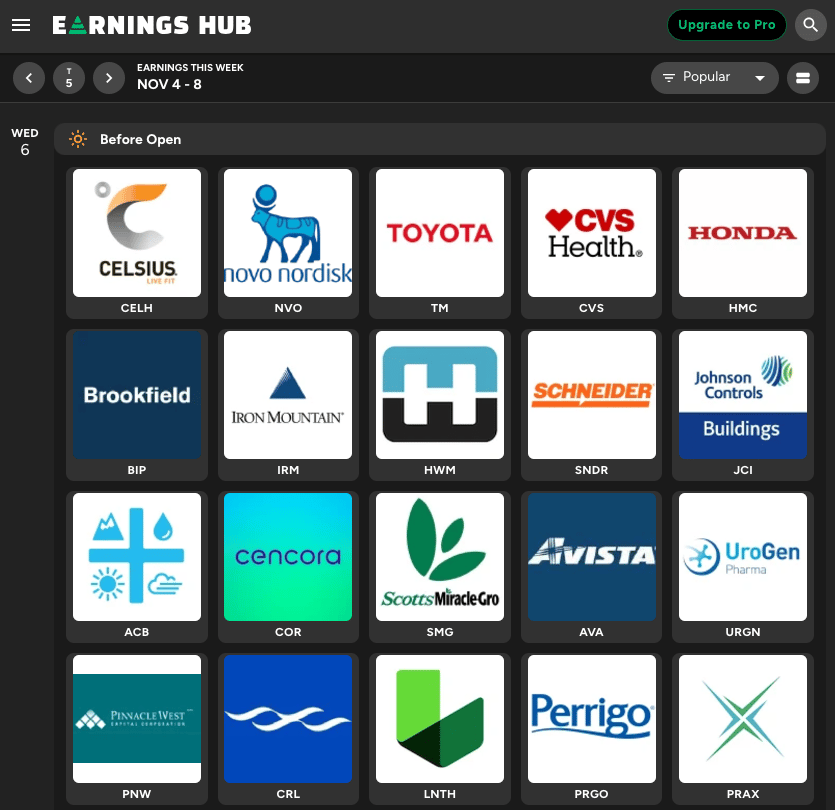Image resolution: width=835 pixels, height=810 pixels.
Task: Open the CRL blue wave card
Action: point(288,729)
